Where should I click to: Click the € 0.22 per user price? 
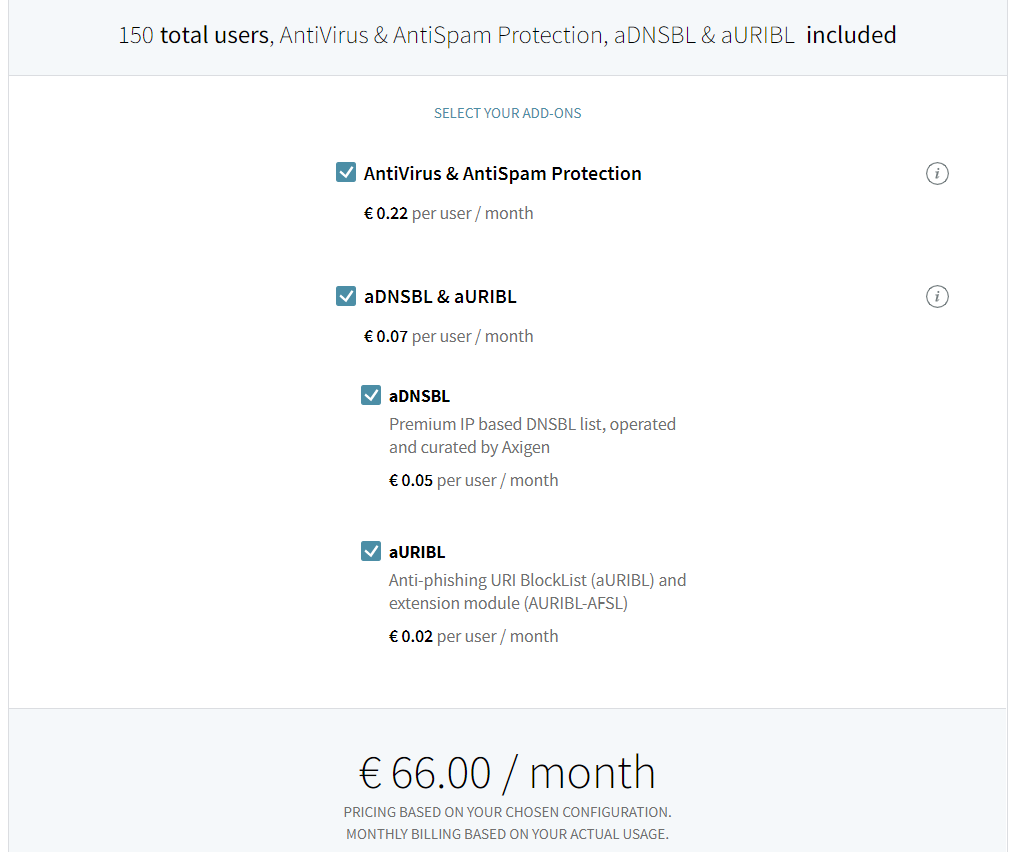tap(448, 213)
